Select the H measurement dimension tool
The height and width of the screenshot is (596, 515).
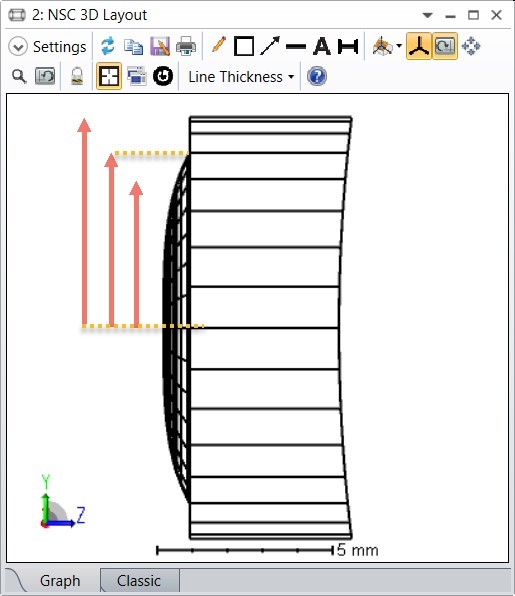348,46
